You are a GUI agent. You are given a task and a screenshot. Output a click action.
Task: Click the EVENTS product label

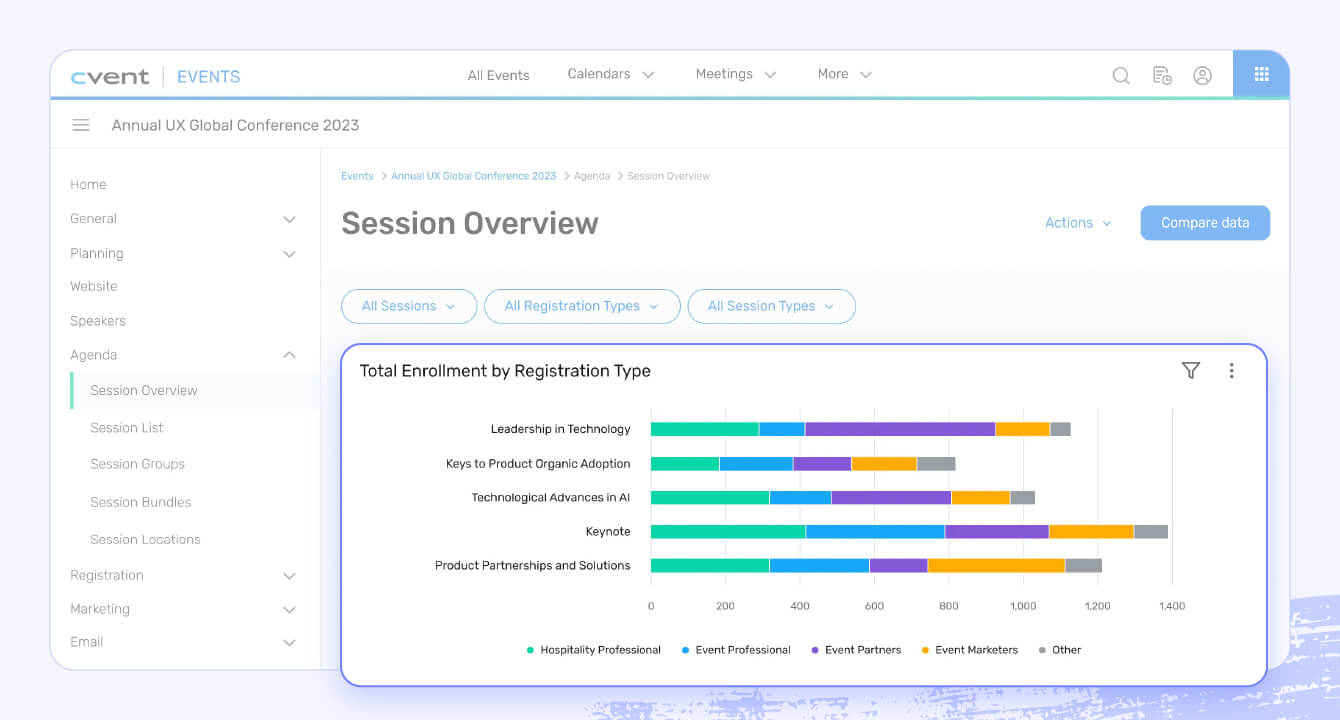(208, 77)
